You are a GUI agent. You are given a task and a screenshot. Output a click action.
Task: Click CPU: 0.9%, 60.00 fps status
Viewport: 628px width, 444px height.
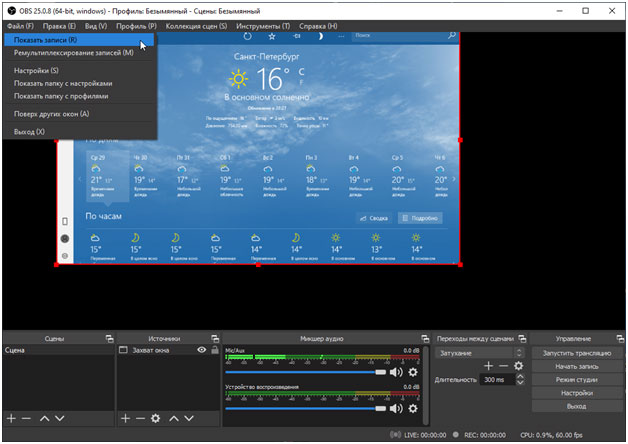click(552, 435)
